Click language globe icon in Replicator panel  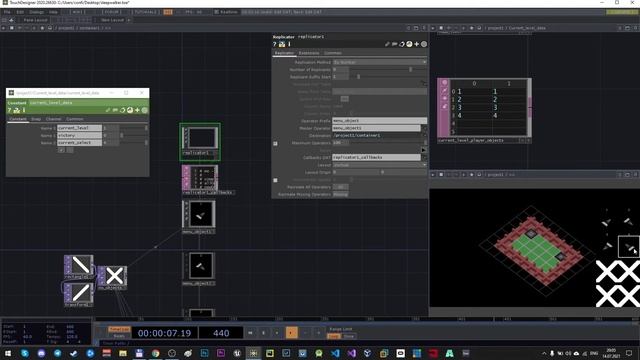pos(409,44)
